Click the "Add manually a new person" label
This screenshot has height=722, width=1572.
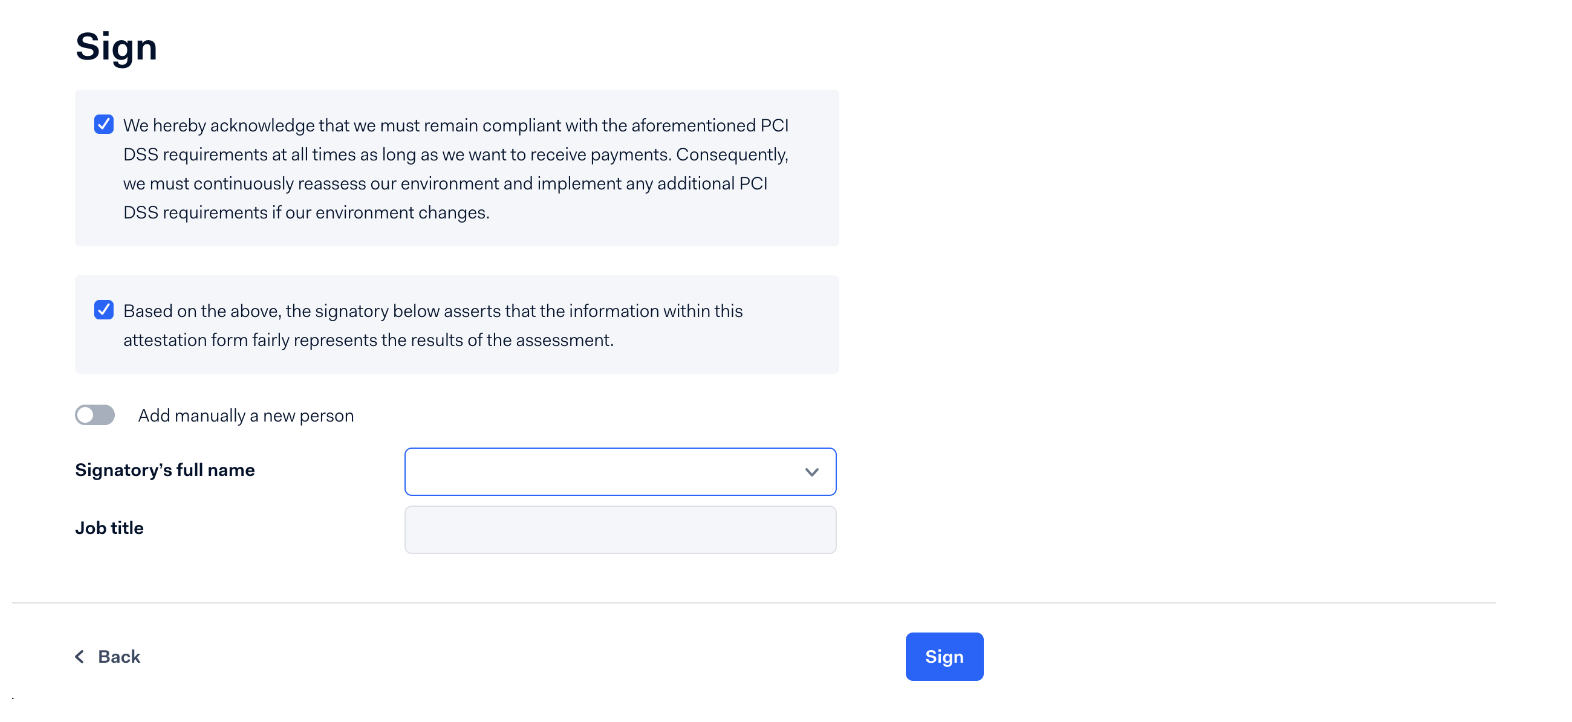246,416
